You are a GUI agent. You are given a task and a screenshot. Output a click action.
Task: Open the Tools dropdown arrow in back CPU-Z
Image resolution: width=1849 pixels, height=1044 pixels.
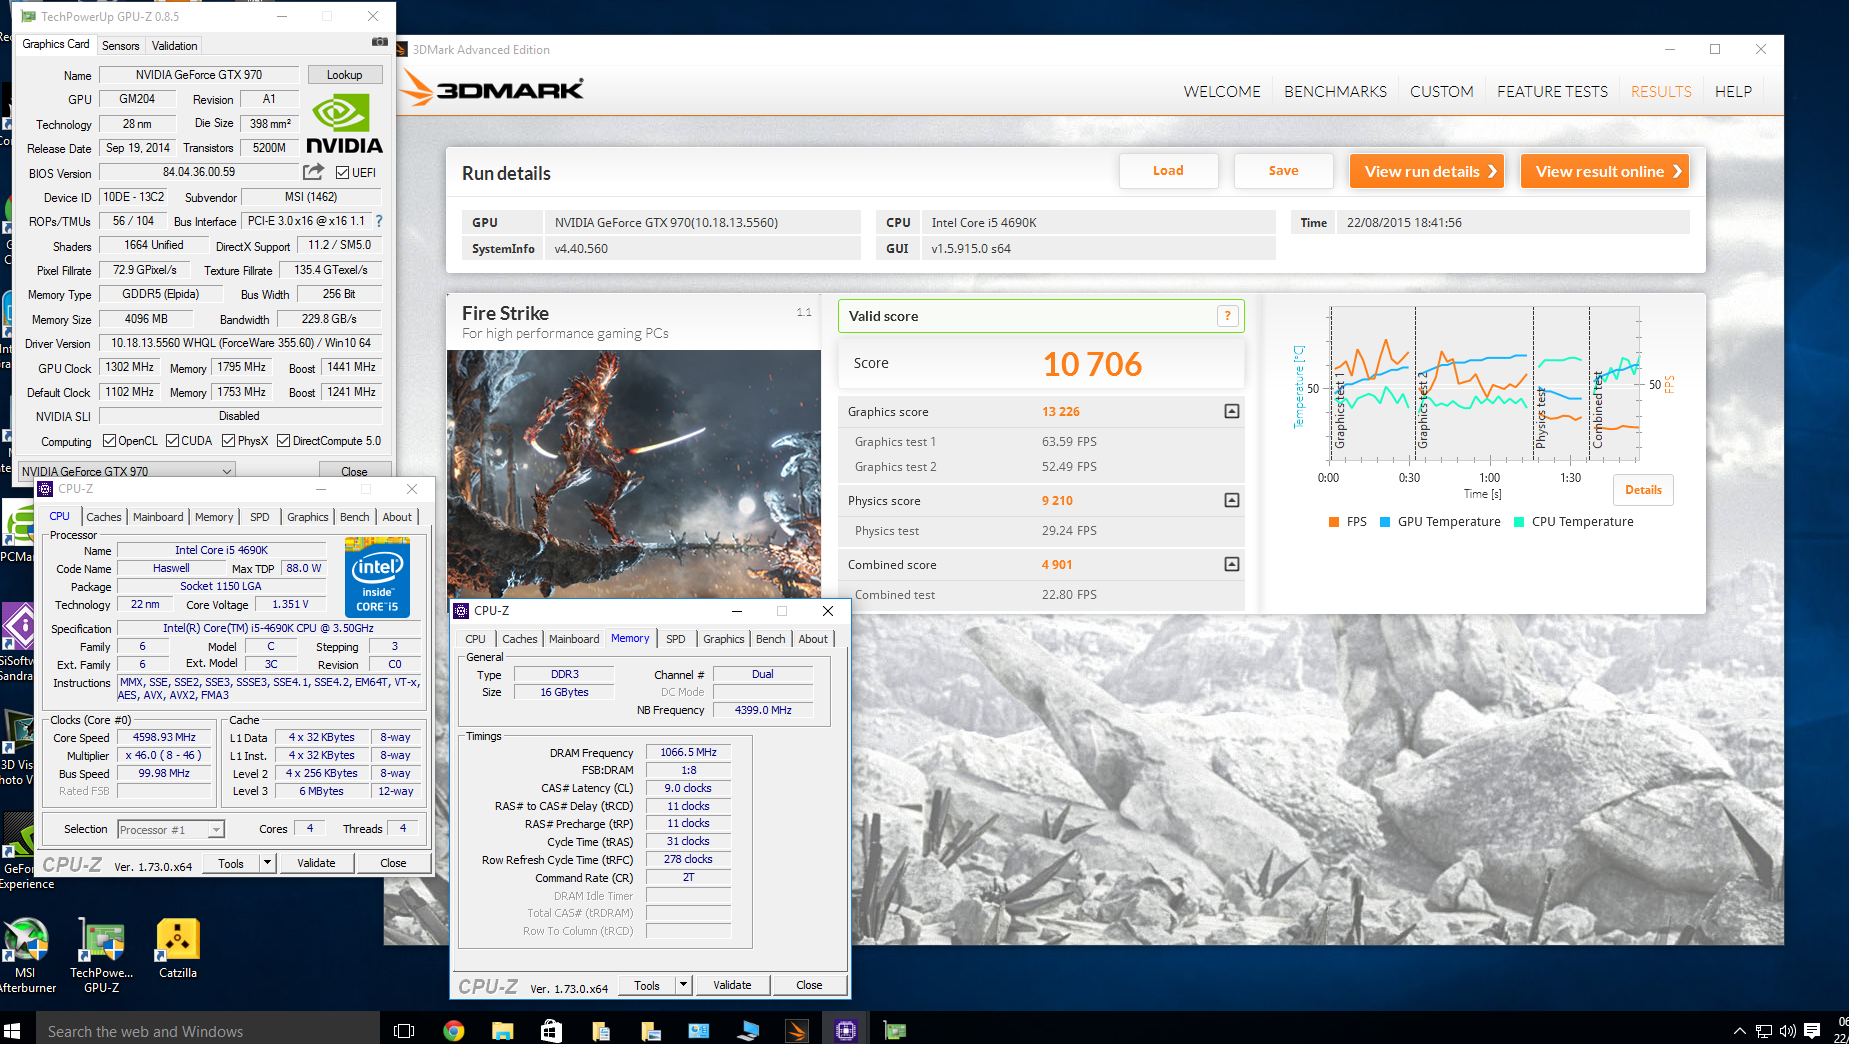(x=267, y=863)
